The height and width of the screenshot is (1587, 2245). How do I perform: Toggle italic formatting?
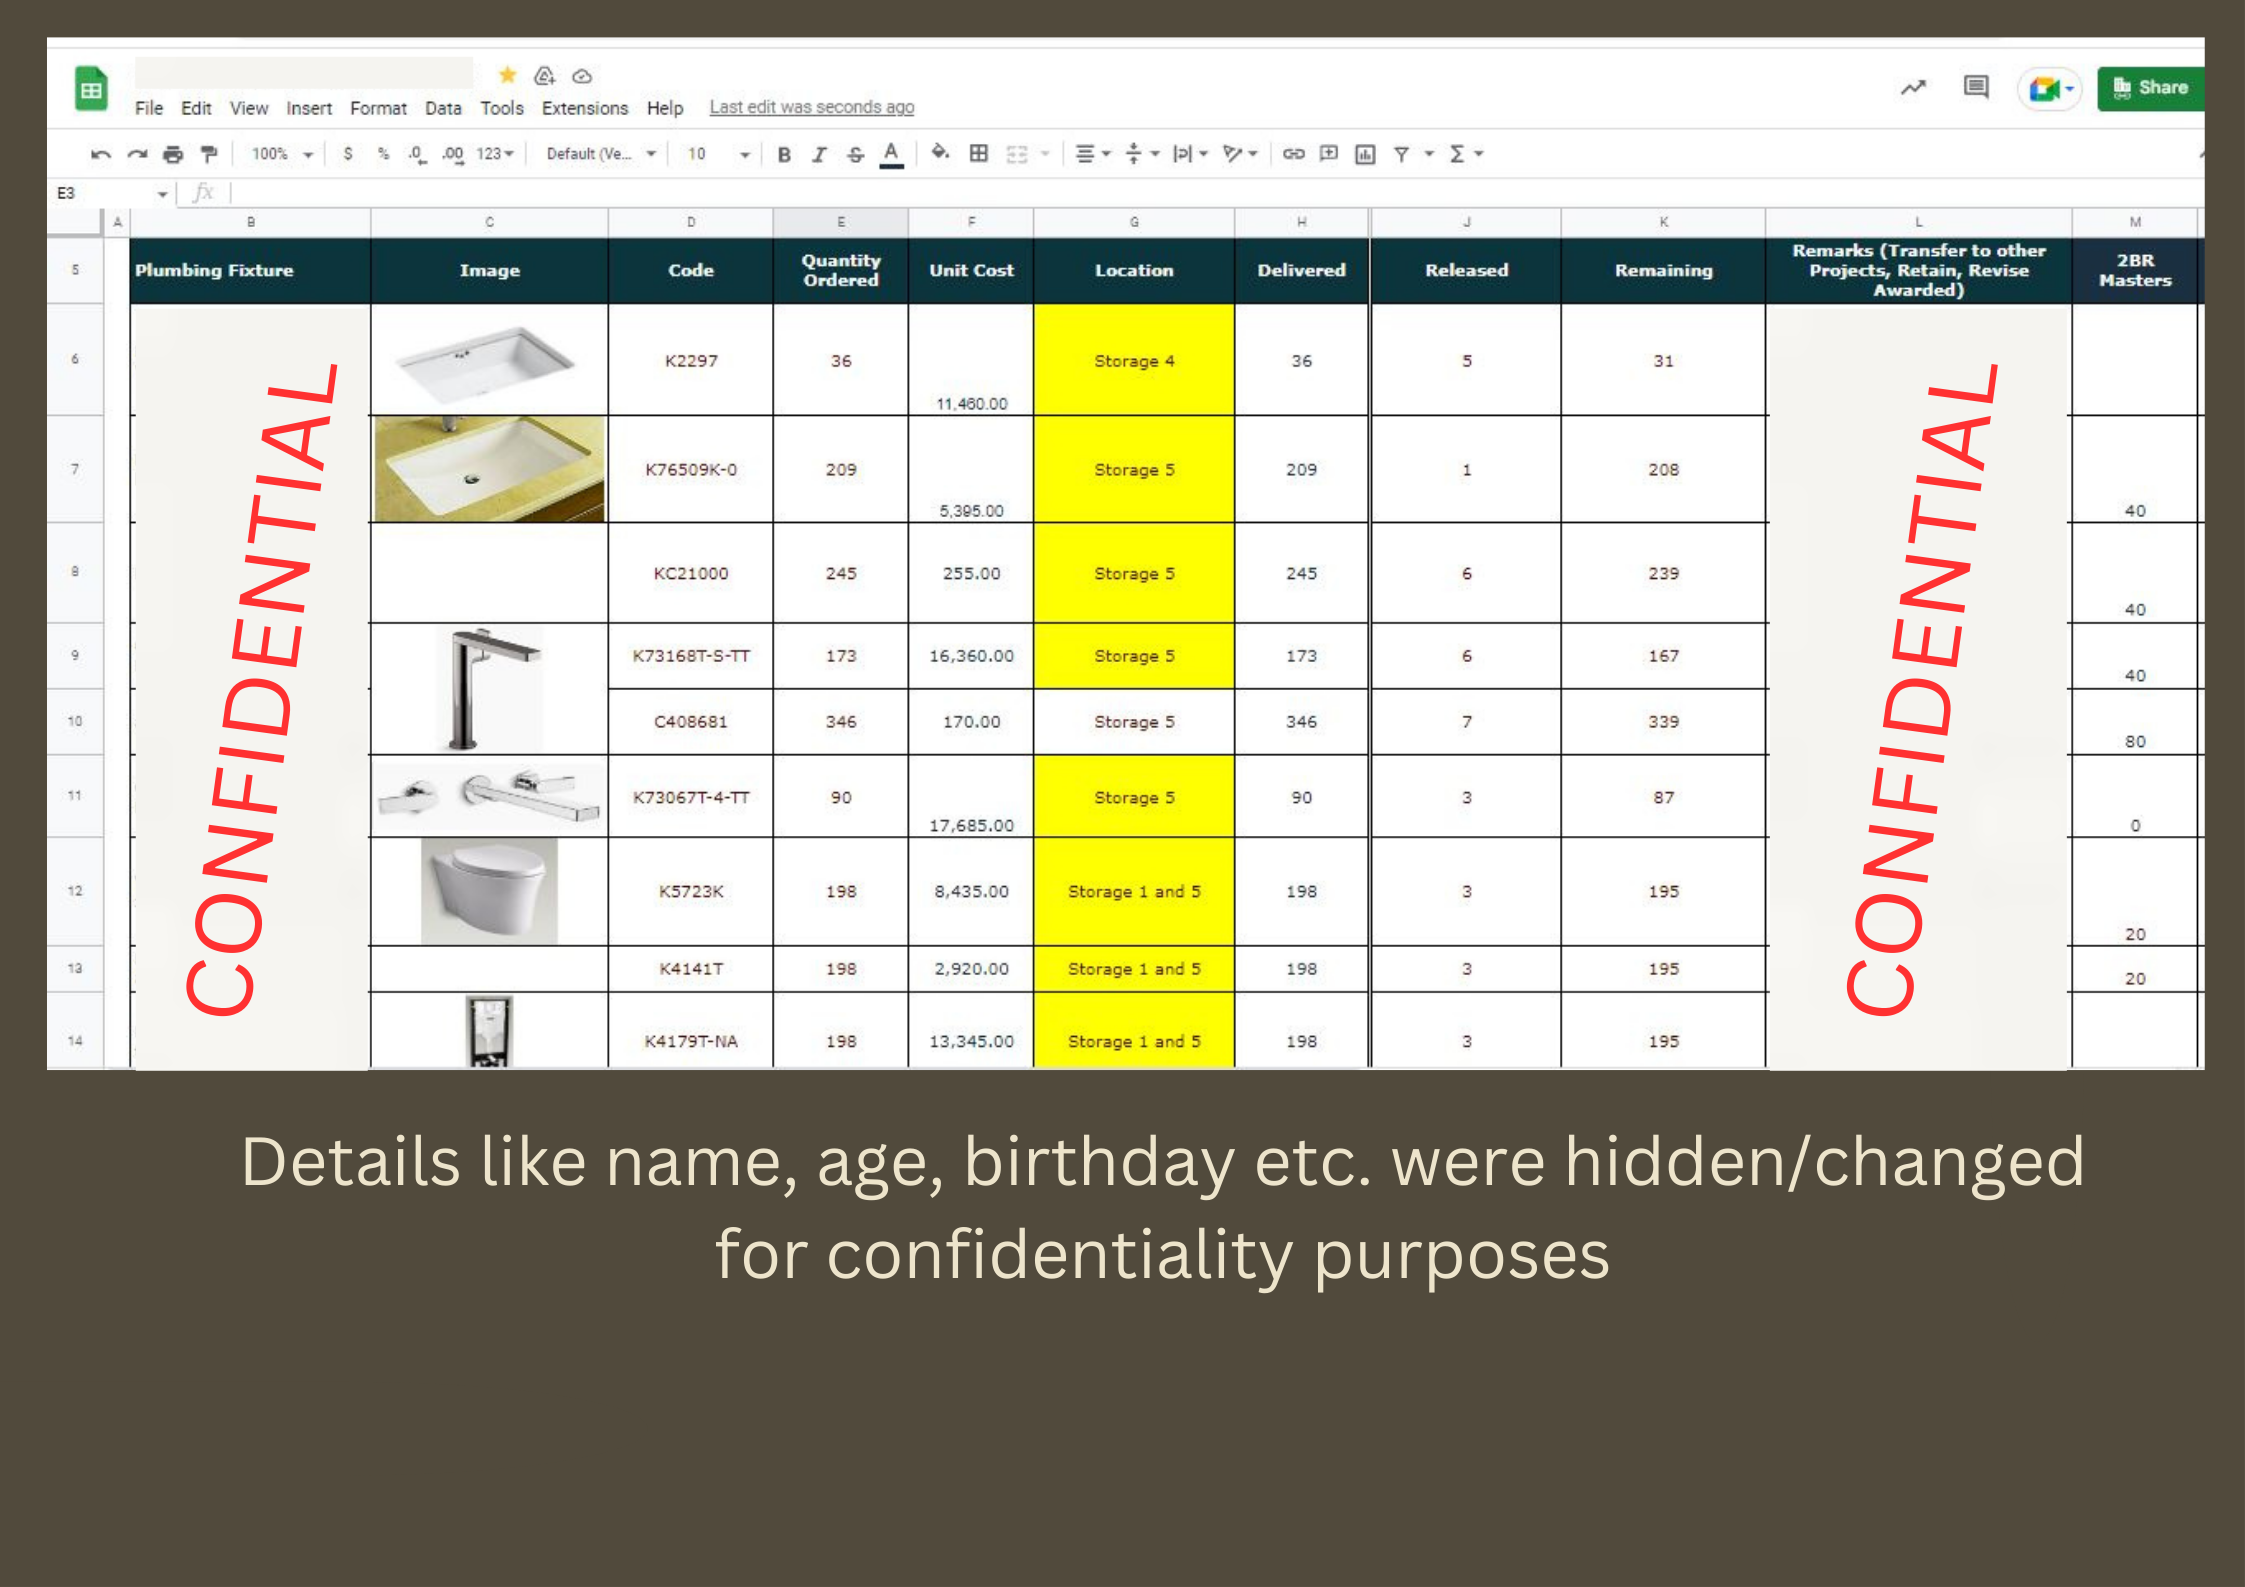819,154
